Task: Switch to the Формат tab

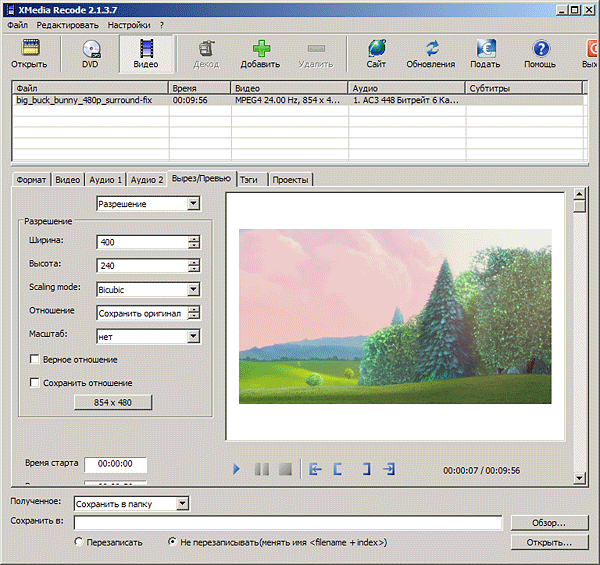Action: coord(31,179)
